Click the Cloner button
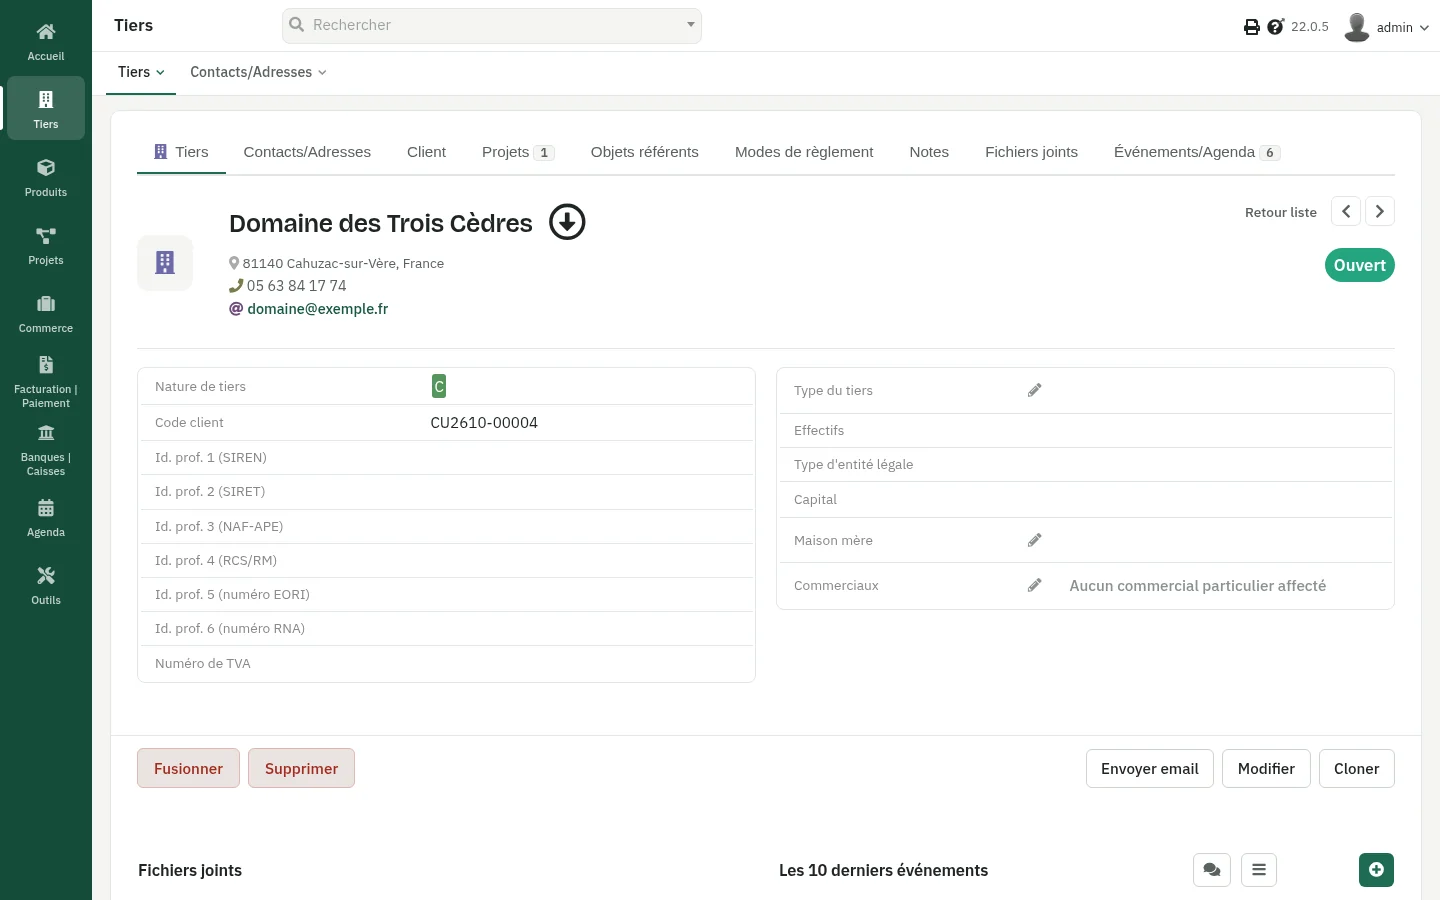 pyautogui.click(x=1356, y=768)
